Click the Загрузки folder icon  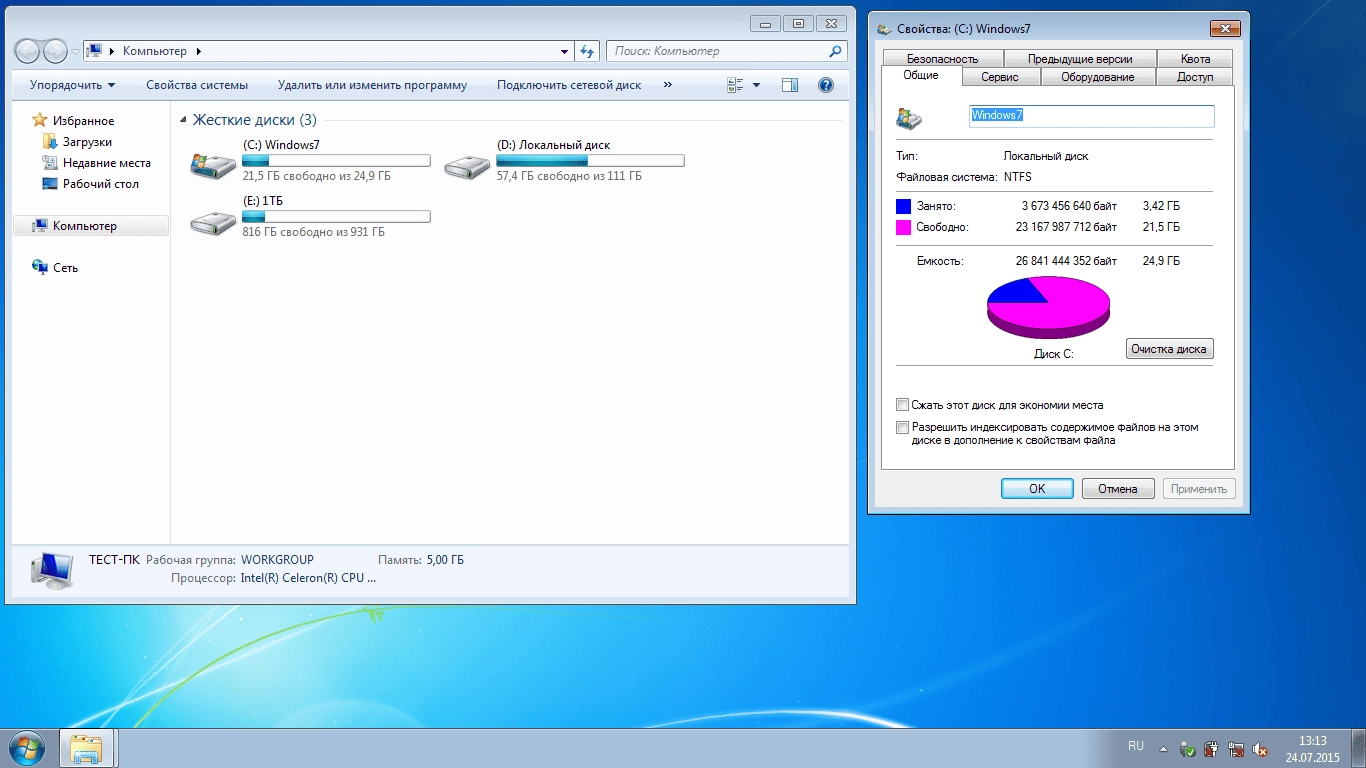click(50, 142)
